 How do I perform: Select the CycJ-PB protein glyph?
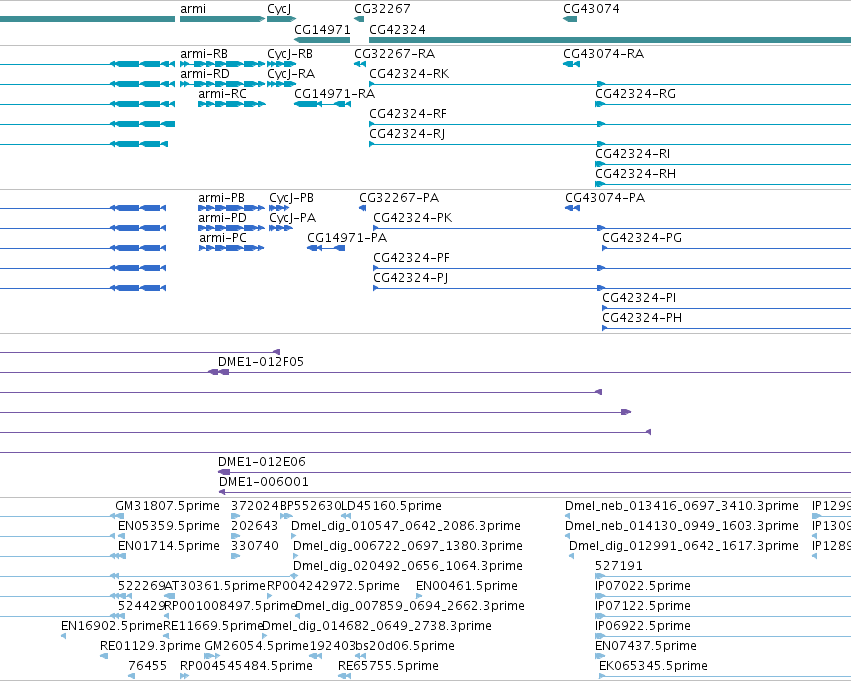point(279,208)
